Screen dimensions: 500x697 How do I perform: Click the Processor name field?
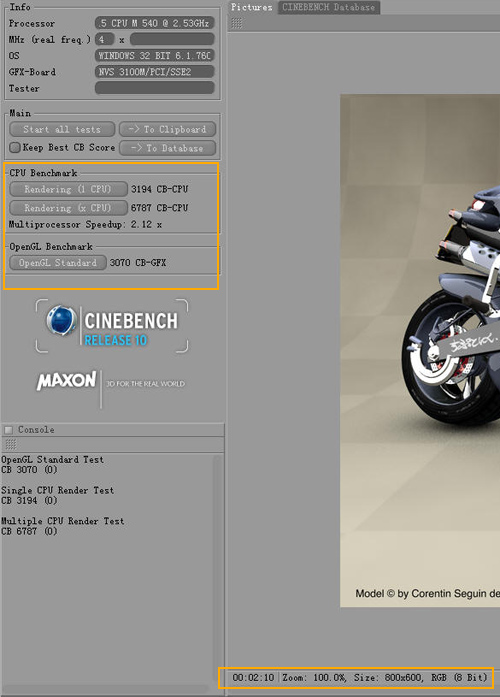point(155,23)
